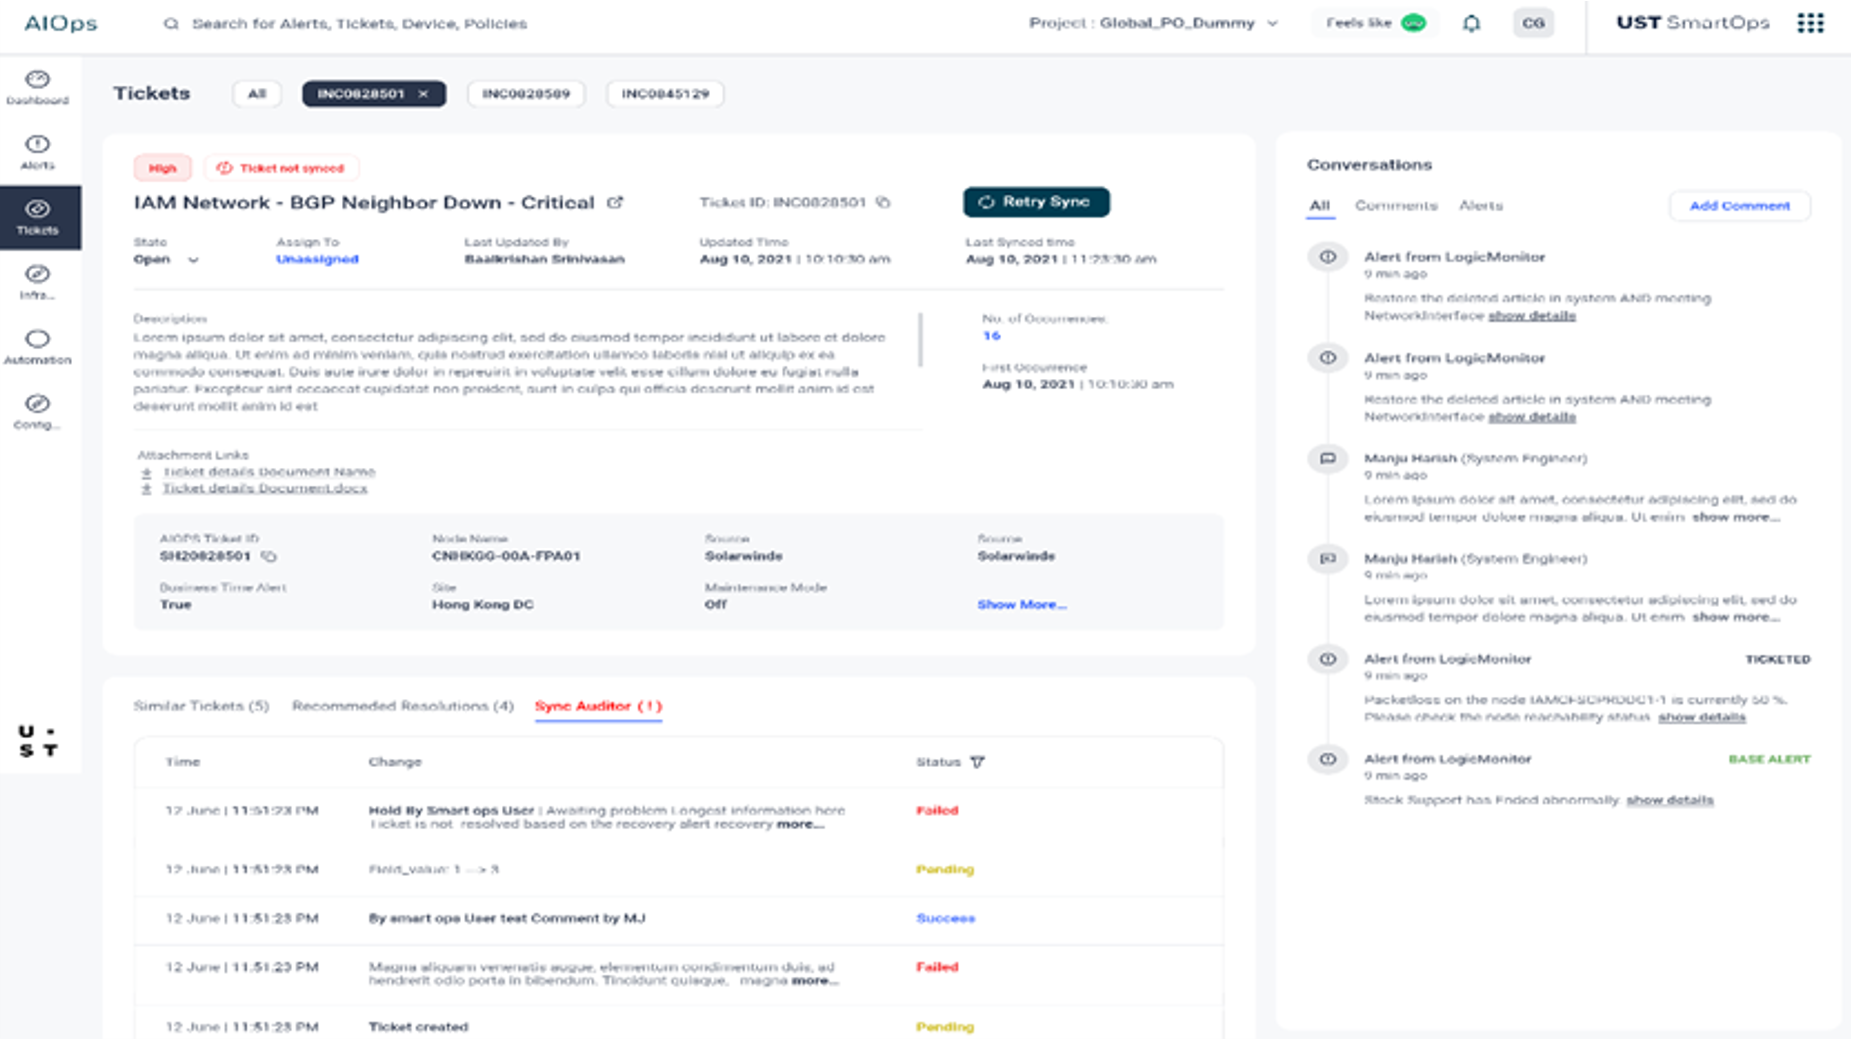The width and height of the screenshot is (1851, 1039).
Task: Click the Add Comment button
Action: (x=1739, y=206)
